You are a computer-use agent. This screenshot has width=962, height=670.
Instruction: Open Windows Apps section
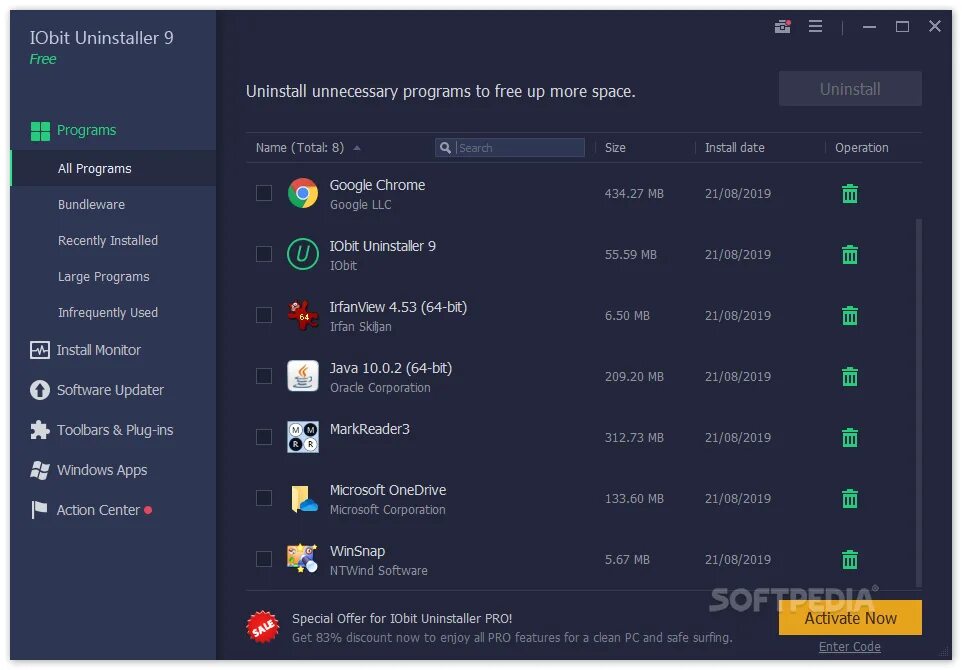coord(102,470)
